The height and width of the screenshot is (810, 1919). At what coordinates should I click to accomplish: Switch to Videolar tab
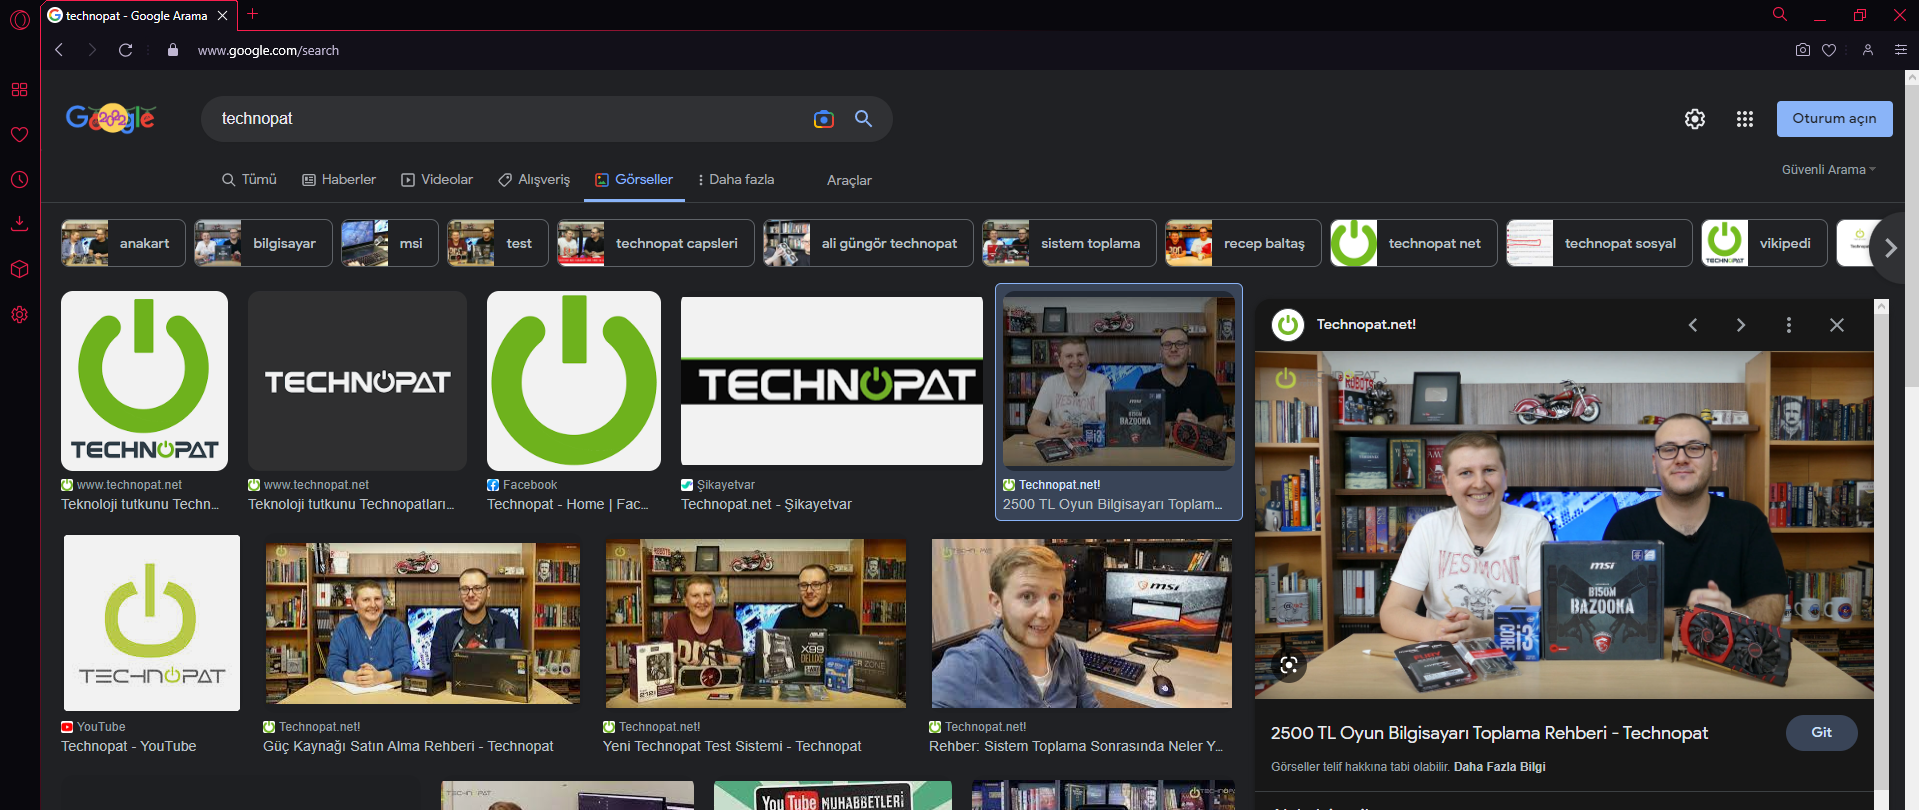(437, 180)
